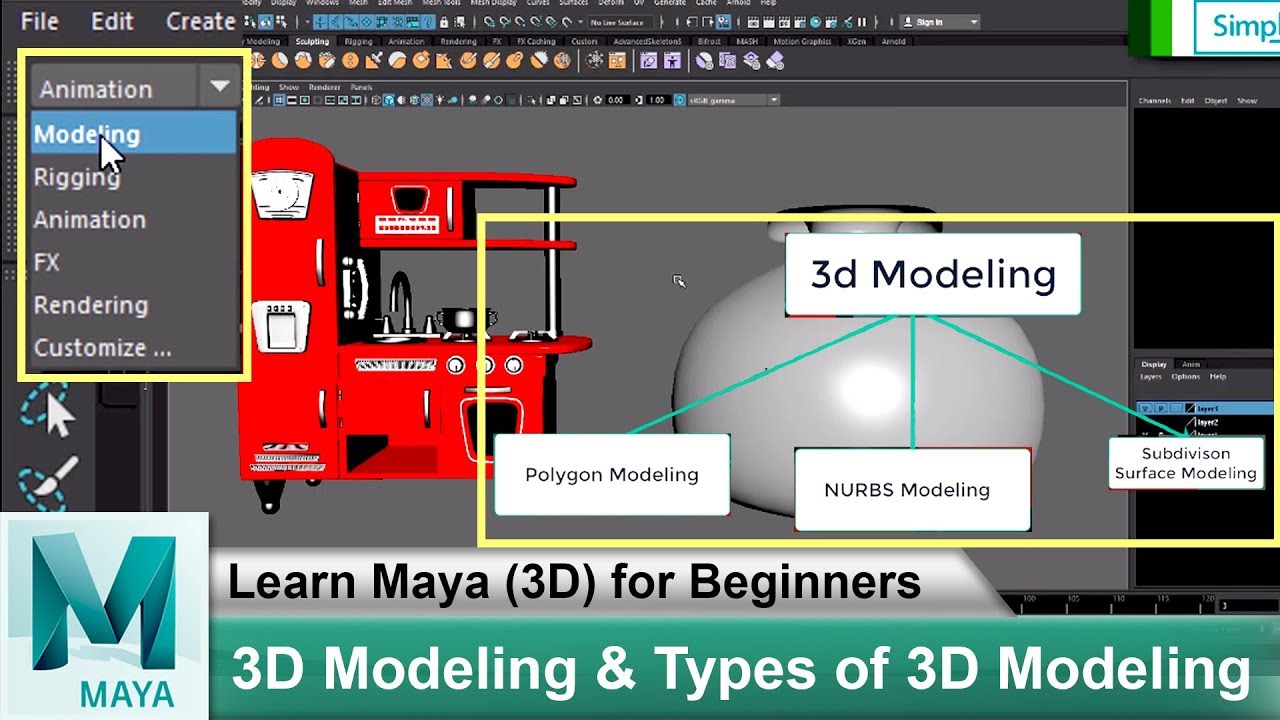Switch to the FX Caching shelf tab

coord(536,41)
